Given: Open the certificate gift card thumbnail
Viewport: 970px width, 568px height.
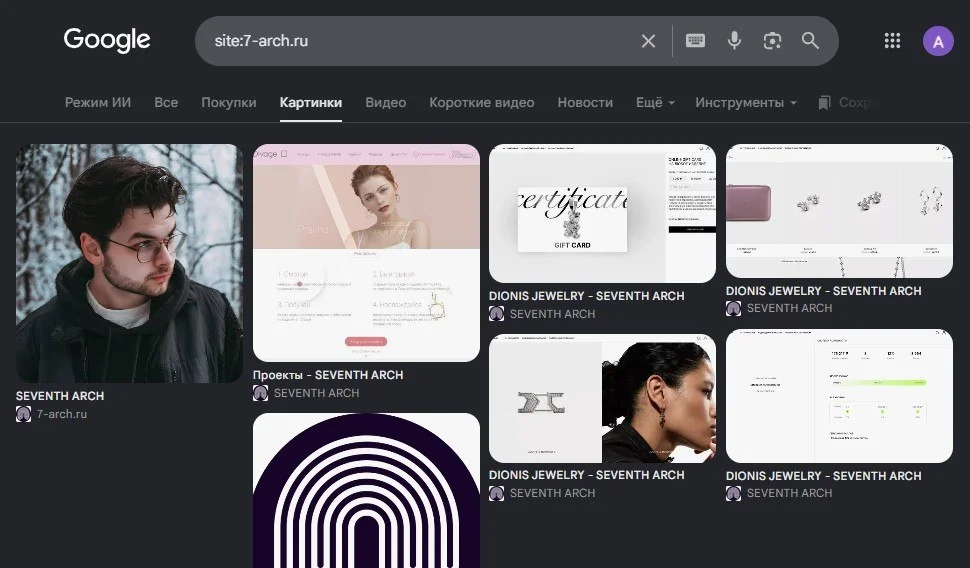Looking at the screenshot, I should [603, 213].
